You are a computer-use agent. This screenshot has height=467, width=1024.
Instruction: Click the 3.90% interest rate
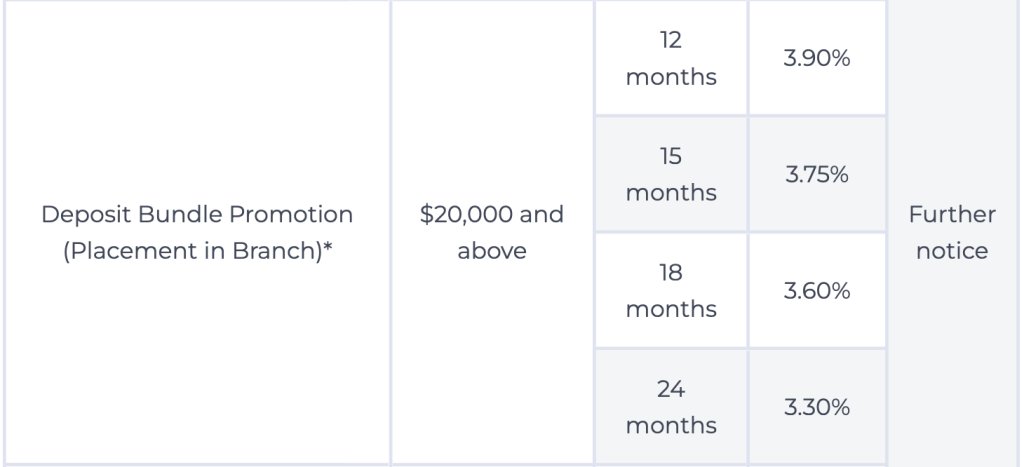click(x=817, y=60)
